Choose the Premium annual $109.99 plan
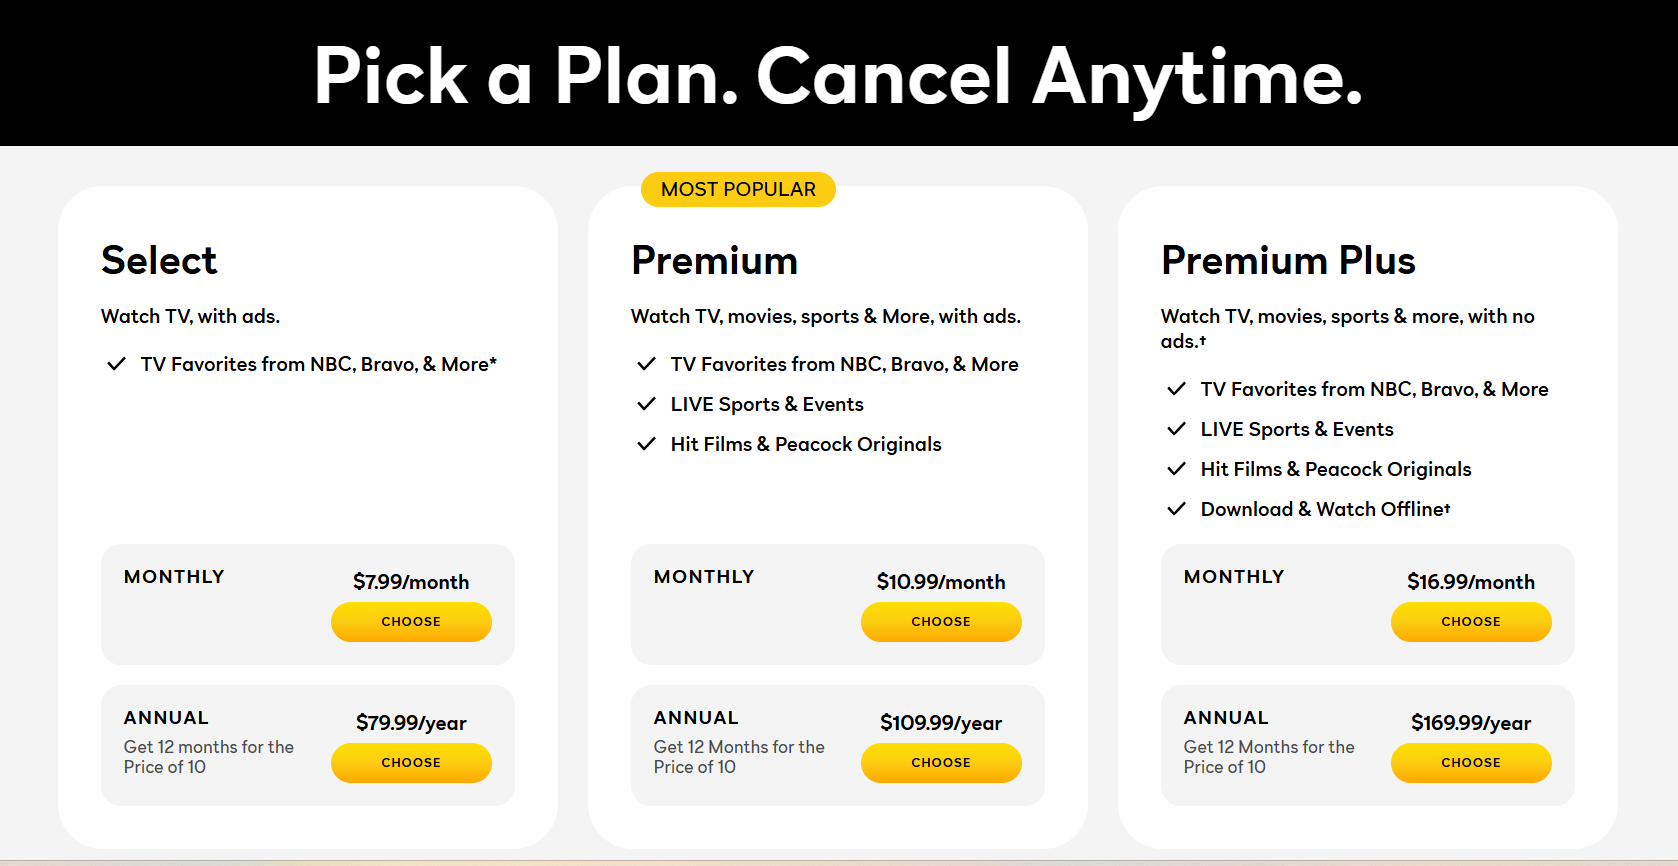The height and width of the screenshot is (866, 1678). 941,762
